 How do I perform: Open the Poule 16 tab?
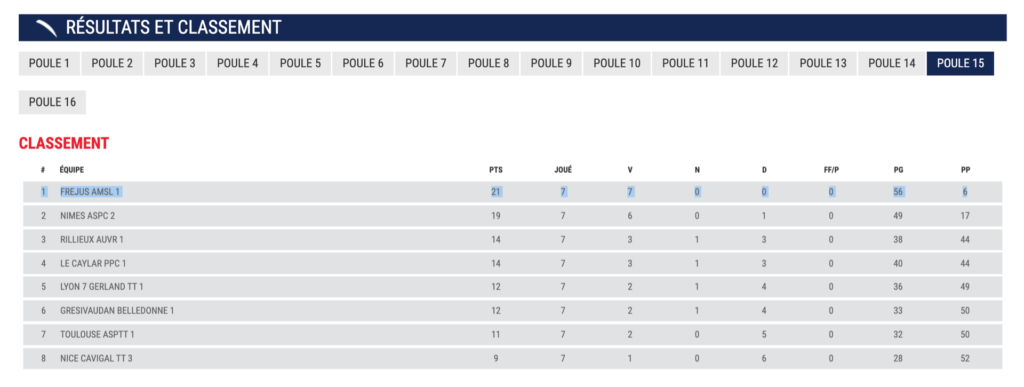pyautogui.click(x=52, y=102)
